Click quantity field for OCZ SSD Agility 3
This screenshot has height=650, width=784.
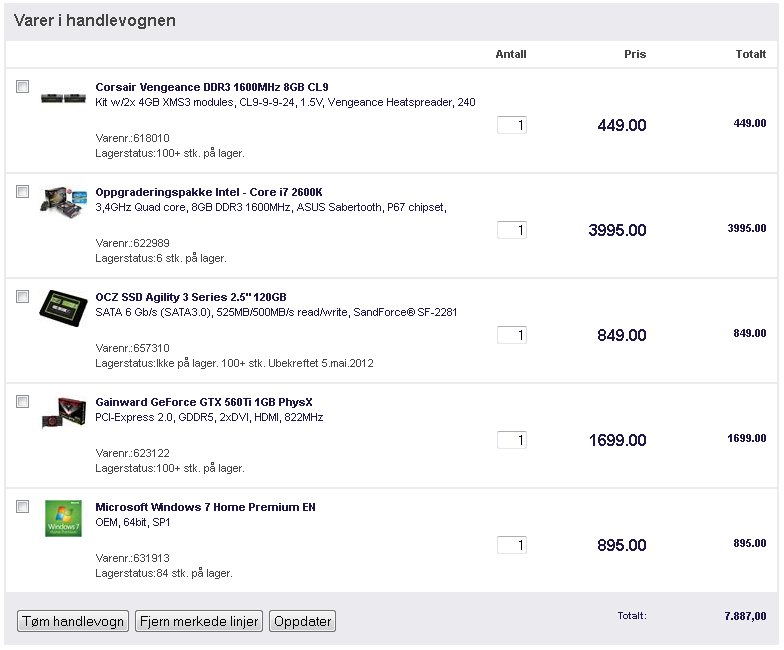[x=512, y=335]
